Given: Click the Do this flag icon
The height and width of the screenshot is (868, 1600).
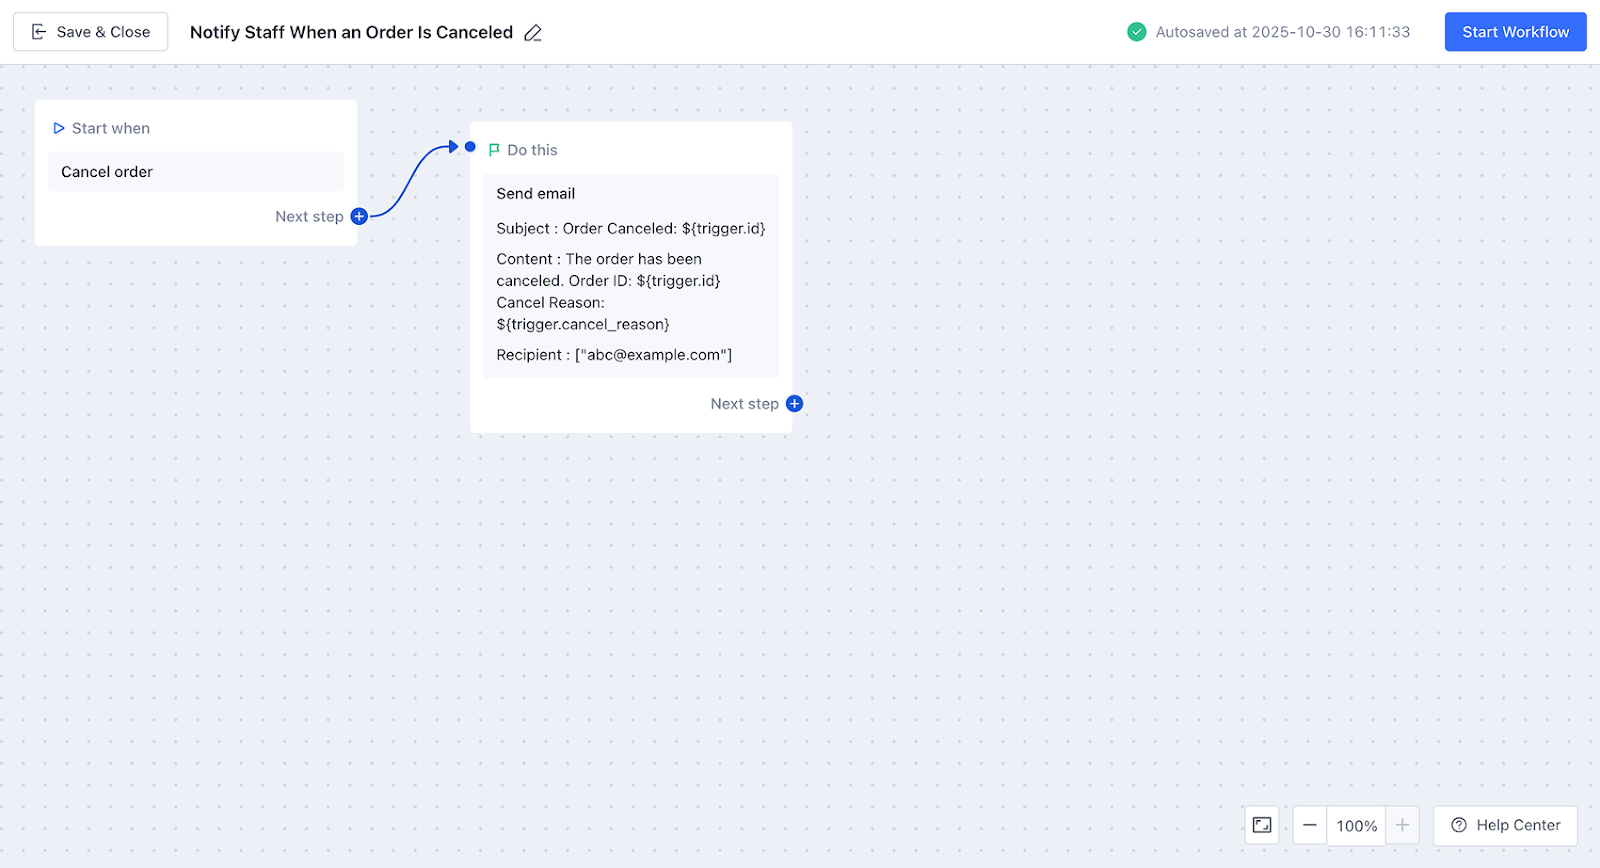Looking at the screenshot, I should click(x=494, y=150).
